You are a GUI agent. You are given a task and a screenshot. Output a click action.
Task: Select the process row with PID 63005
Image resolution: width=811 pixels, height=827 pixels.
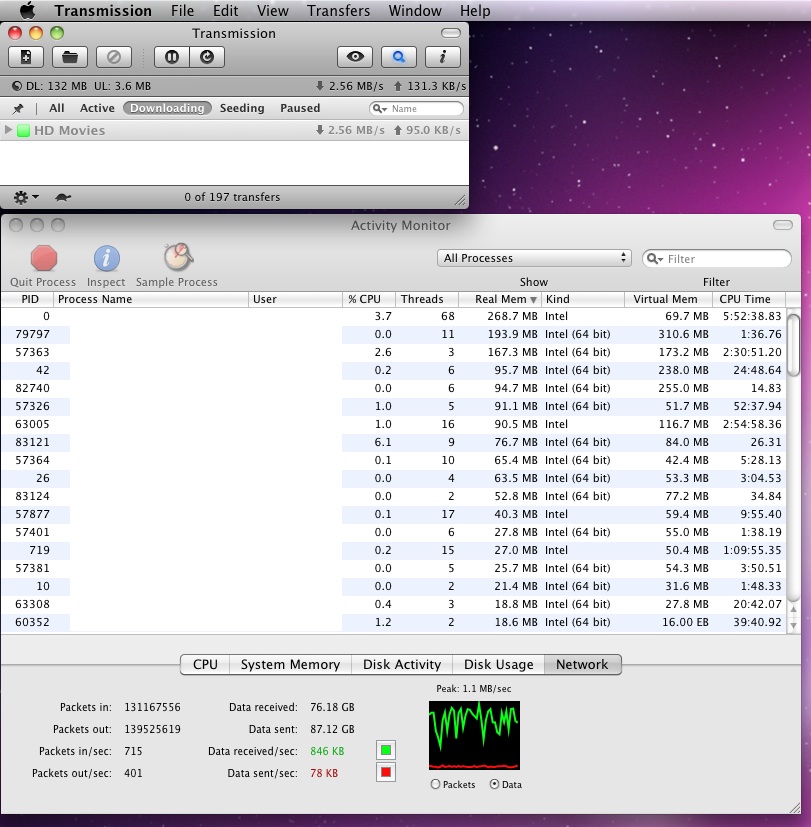(393, 424)
